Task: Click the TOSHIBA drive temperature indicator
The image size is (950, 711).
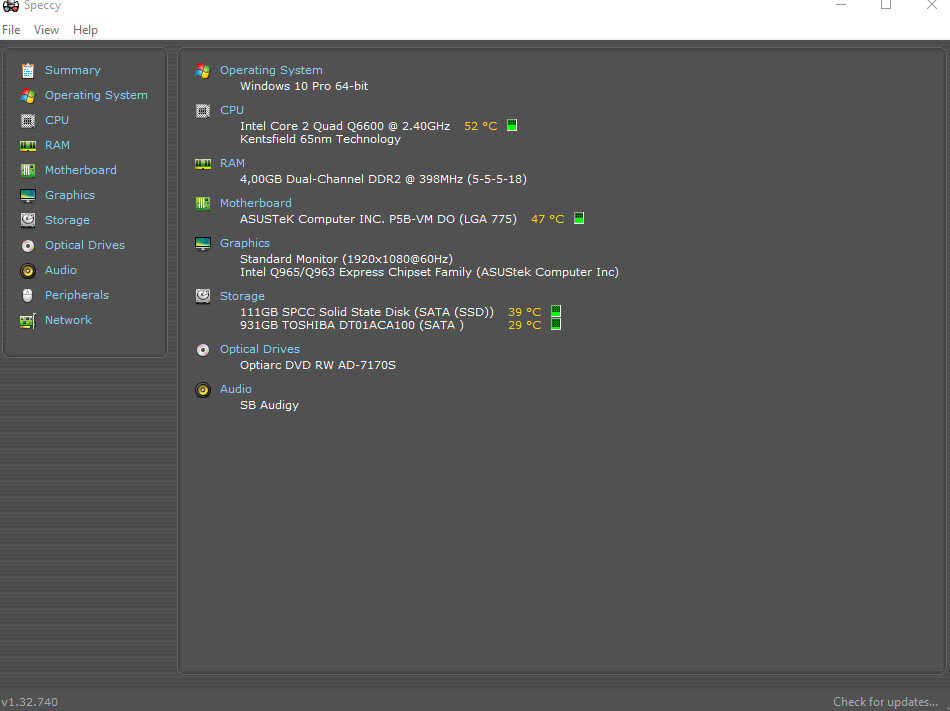Action: [556, 325]
